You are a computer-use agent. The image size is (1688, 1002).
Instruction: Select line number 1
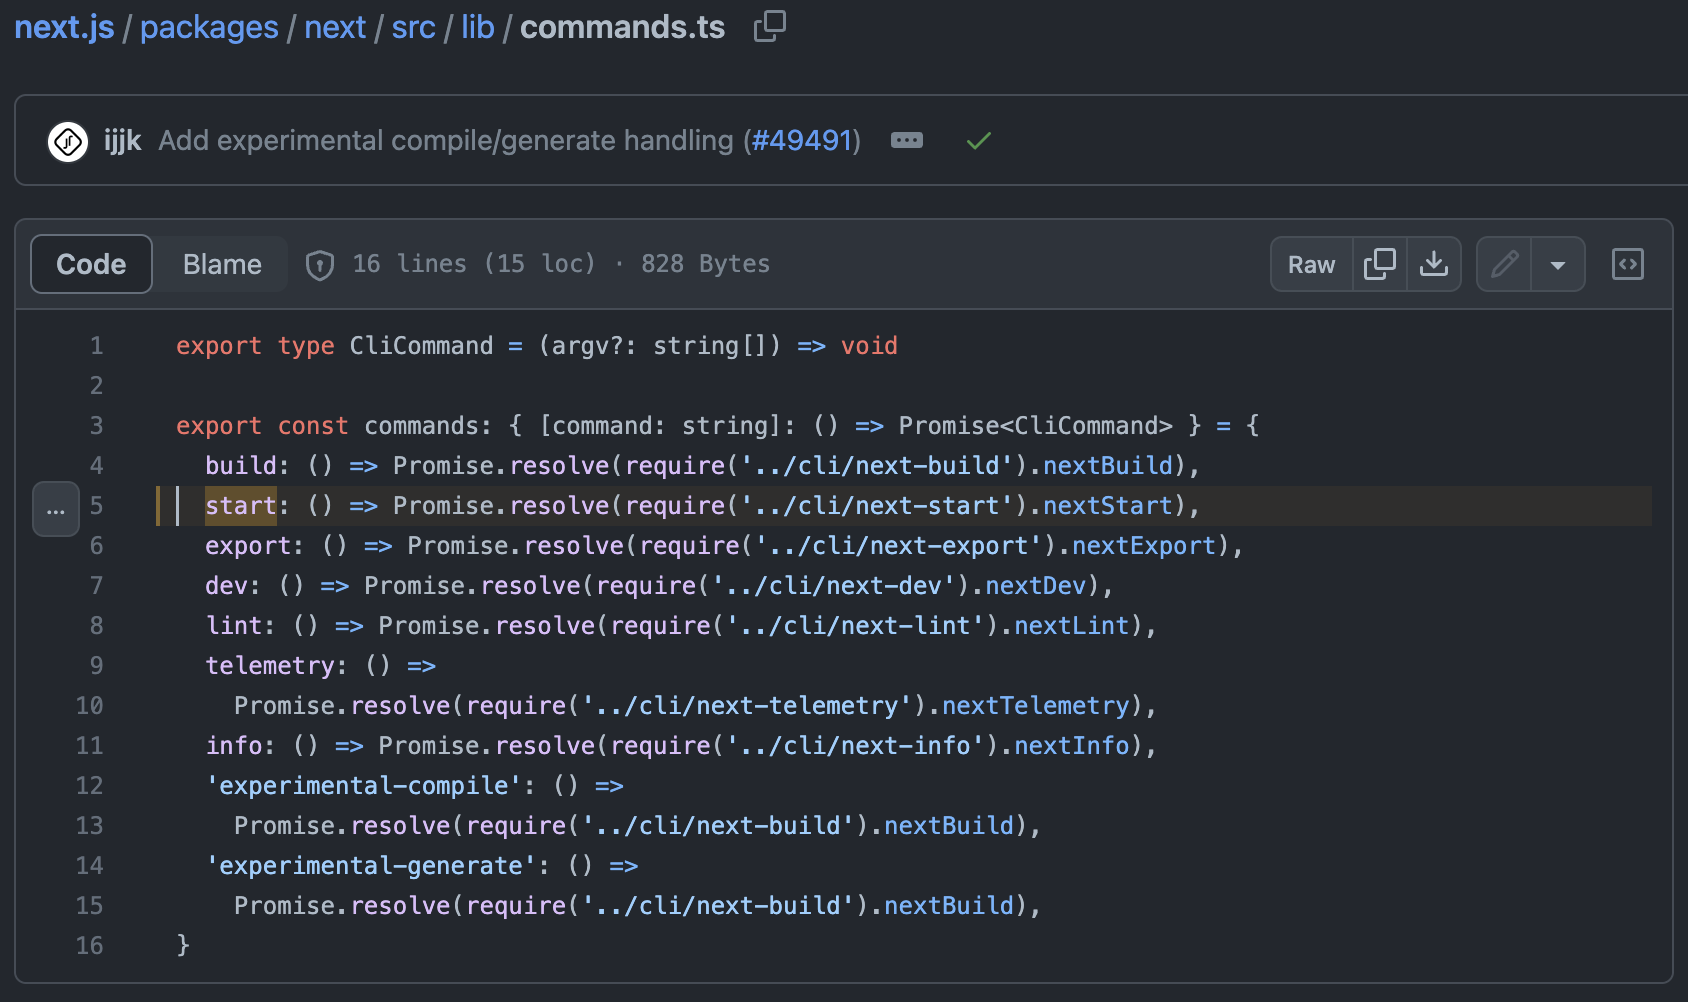96,346
